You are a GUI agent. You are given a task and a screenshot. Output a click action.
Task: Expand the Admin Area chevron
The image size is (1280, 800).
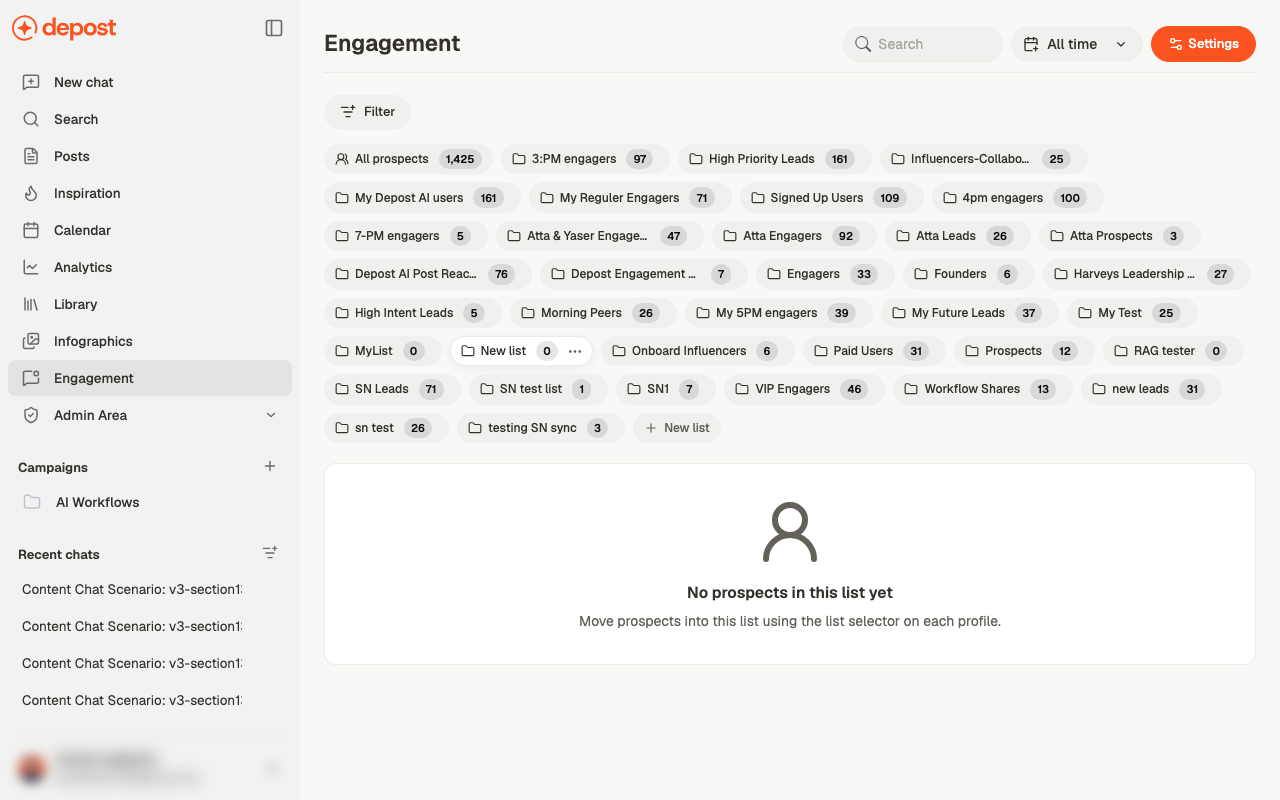point(271,415)
